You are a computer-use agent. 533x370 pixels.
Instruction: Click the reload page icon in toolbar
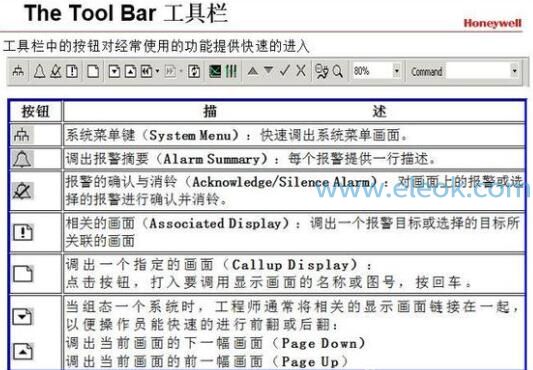pos(194,71)
